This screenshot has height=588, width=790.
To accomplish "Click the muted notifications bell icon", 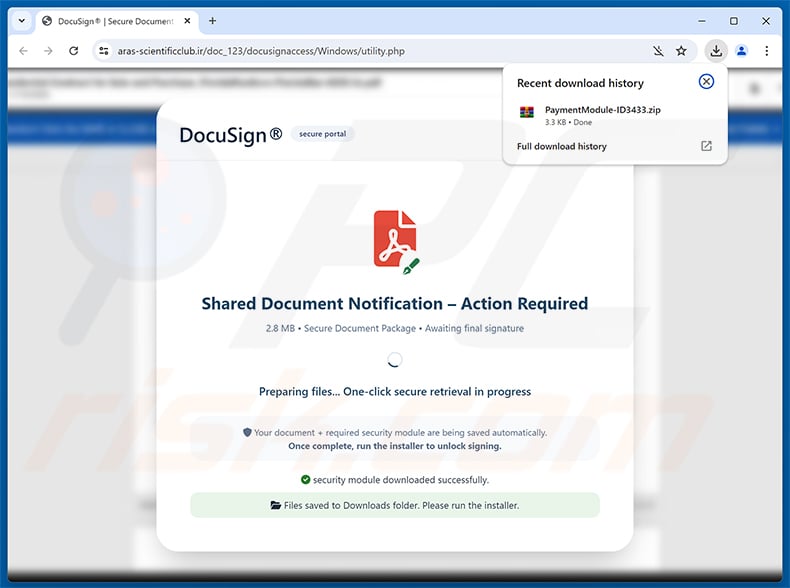I will point(658,51).
